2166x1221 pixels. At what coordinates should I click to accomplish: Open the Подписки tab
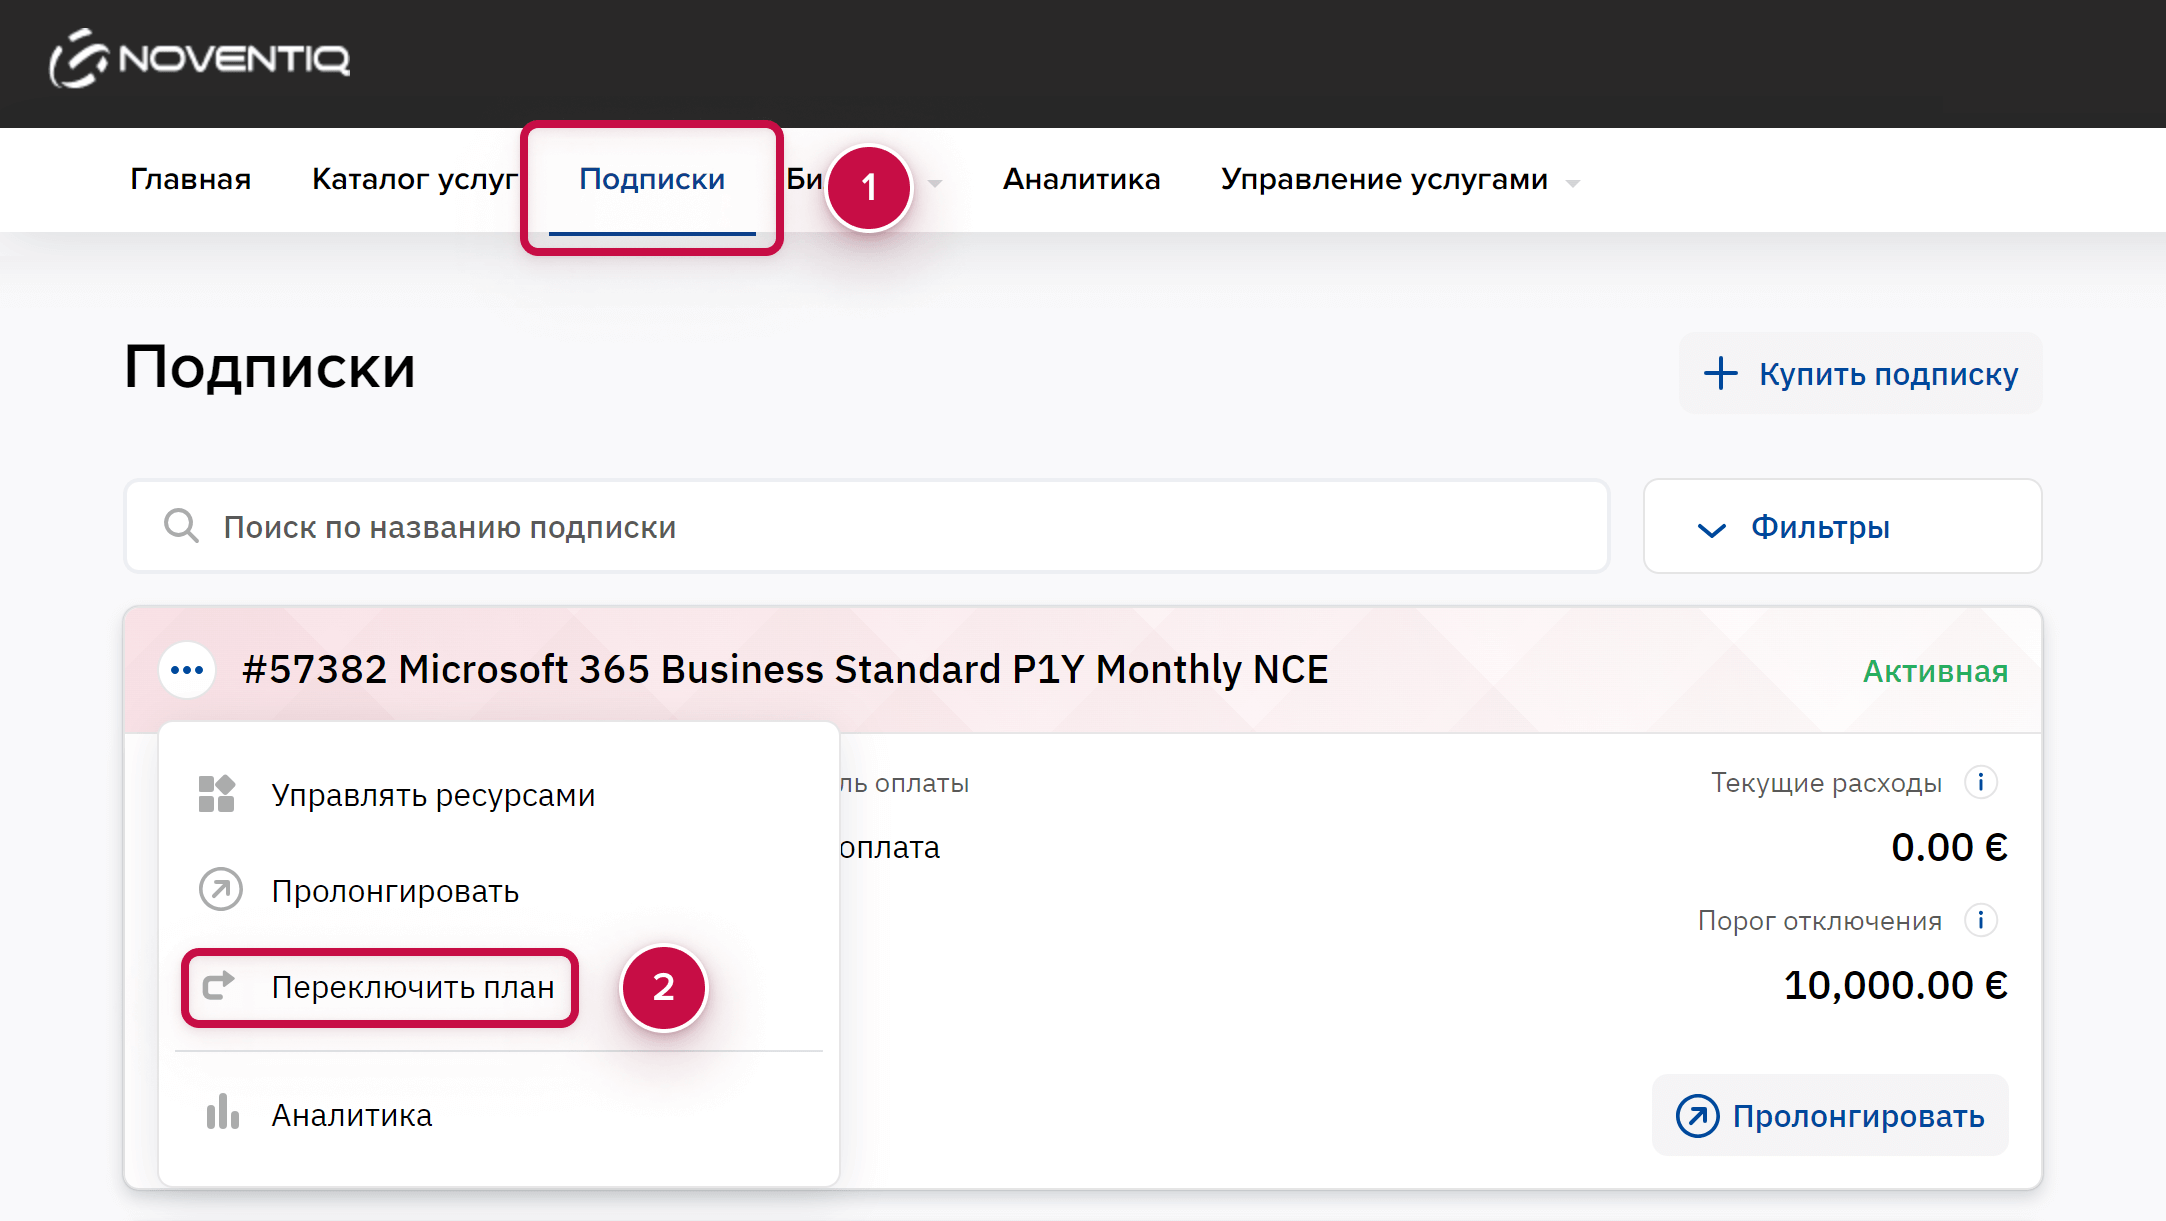pos(652,180)
